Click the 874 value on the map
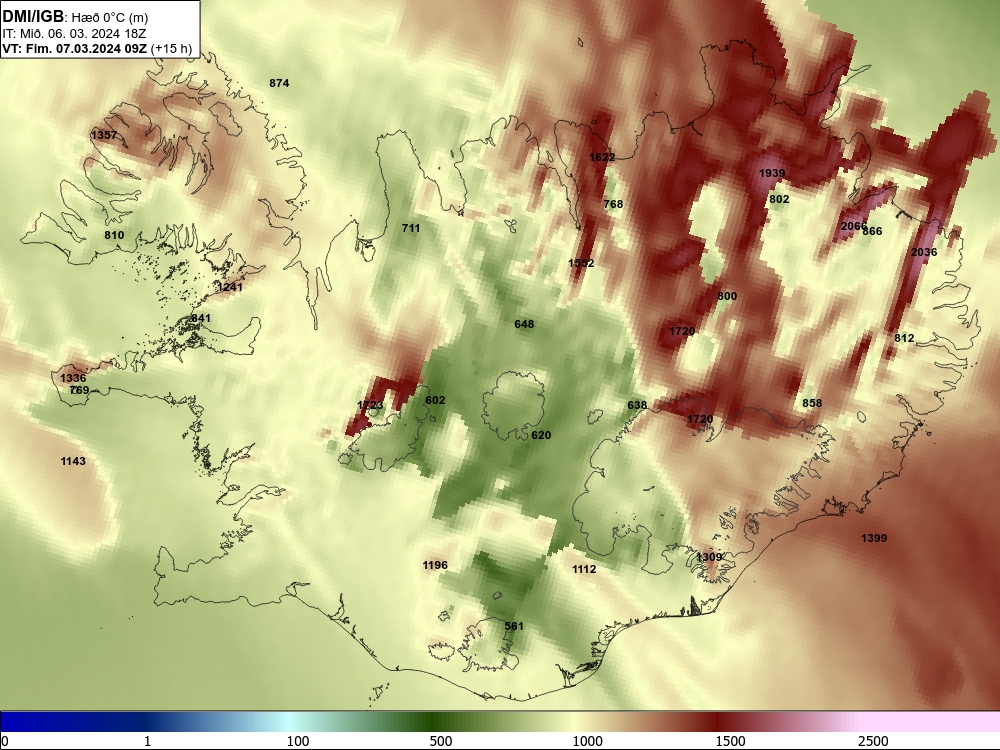This screenshot has height=750, width=1000. pyautogui.click(x=279, y=83)
